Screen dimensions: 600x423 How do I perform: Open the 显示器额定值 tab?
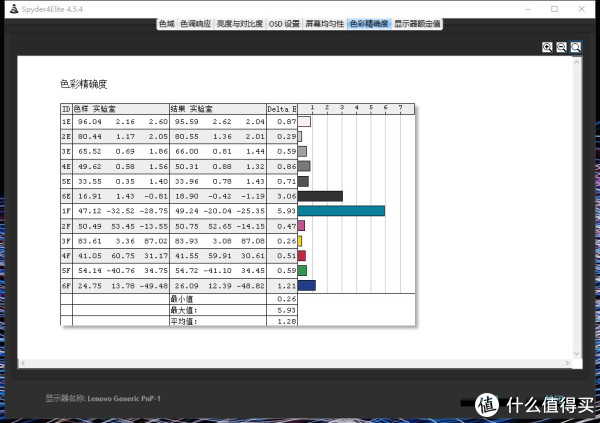416,22
